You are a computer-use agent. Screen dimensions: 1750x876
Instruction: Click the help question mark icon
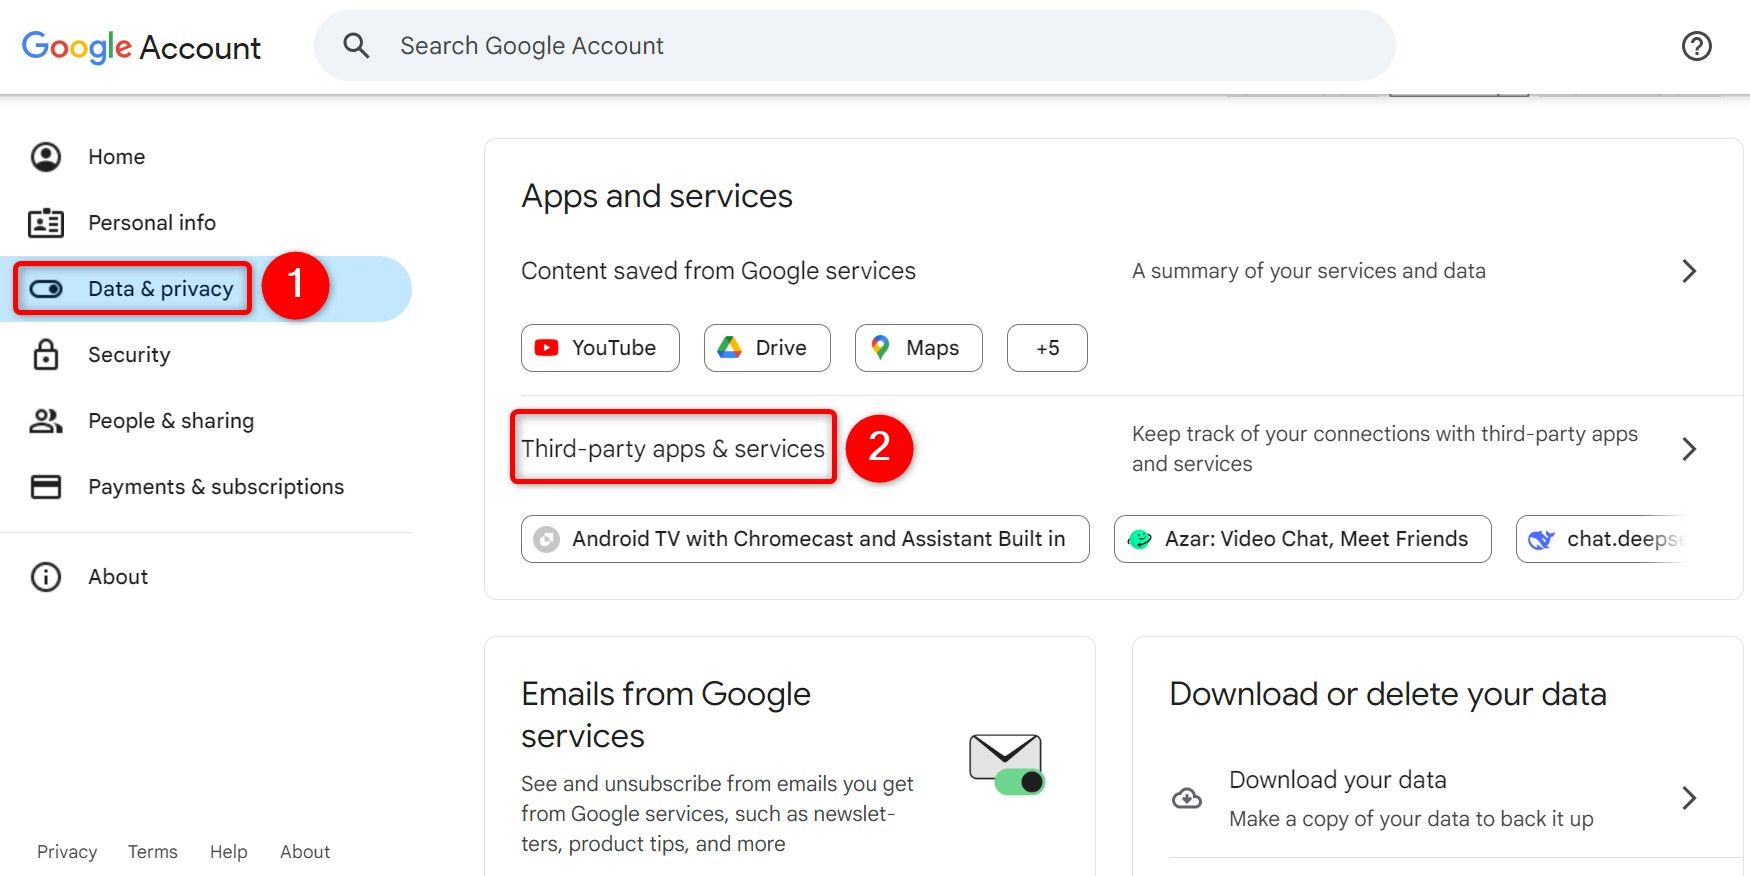tap(1696, 46)
